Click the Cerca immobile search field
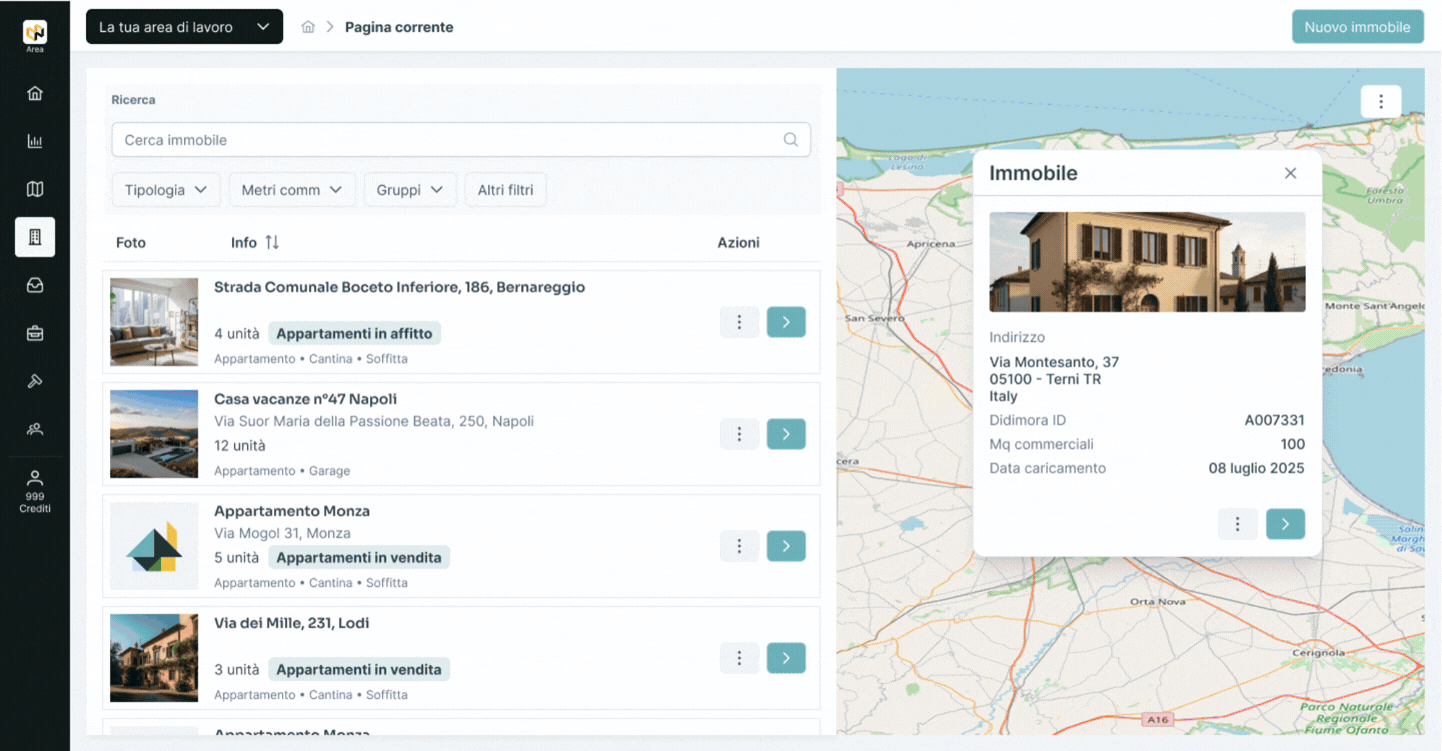The image size is (1442, 751). 461,140
